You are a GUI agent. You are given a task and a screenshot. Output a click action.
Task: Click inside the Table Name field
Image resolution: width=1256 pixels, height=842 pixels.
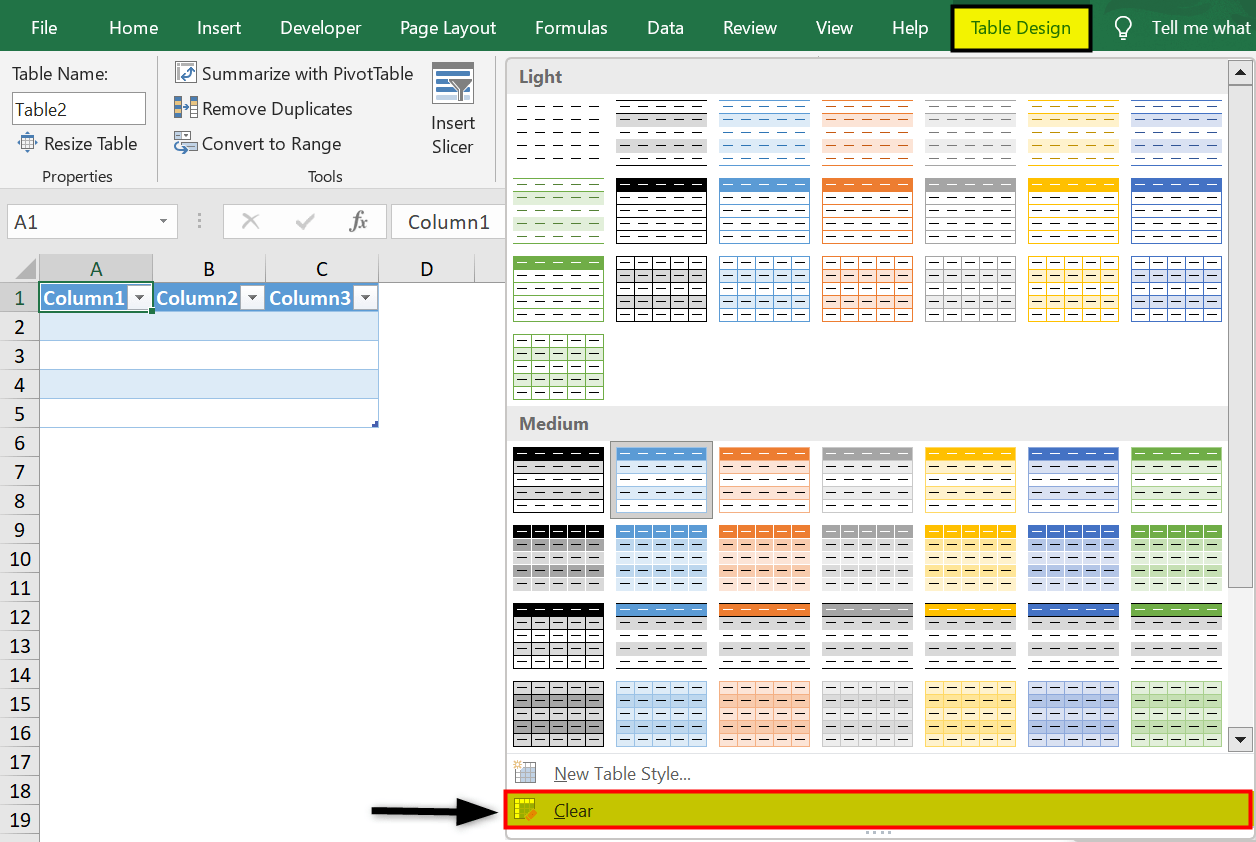coord(78,108)
